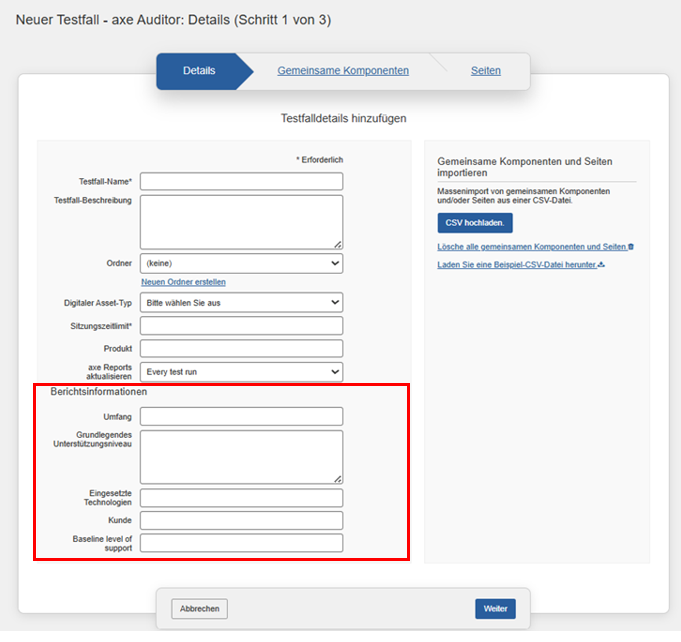Click into the Kunde input field
Image resolution: width=681 pixels, height=642 pixels.
[x=241, y=520]
